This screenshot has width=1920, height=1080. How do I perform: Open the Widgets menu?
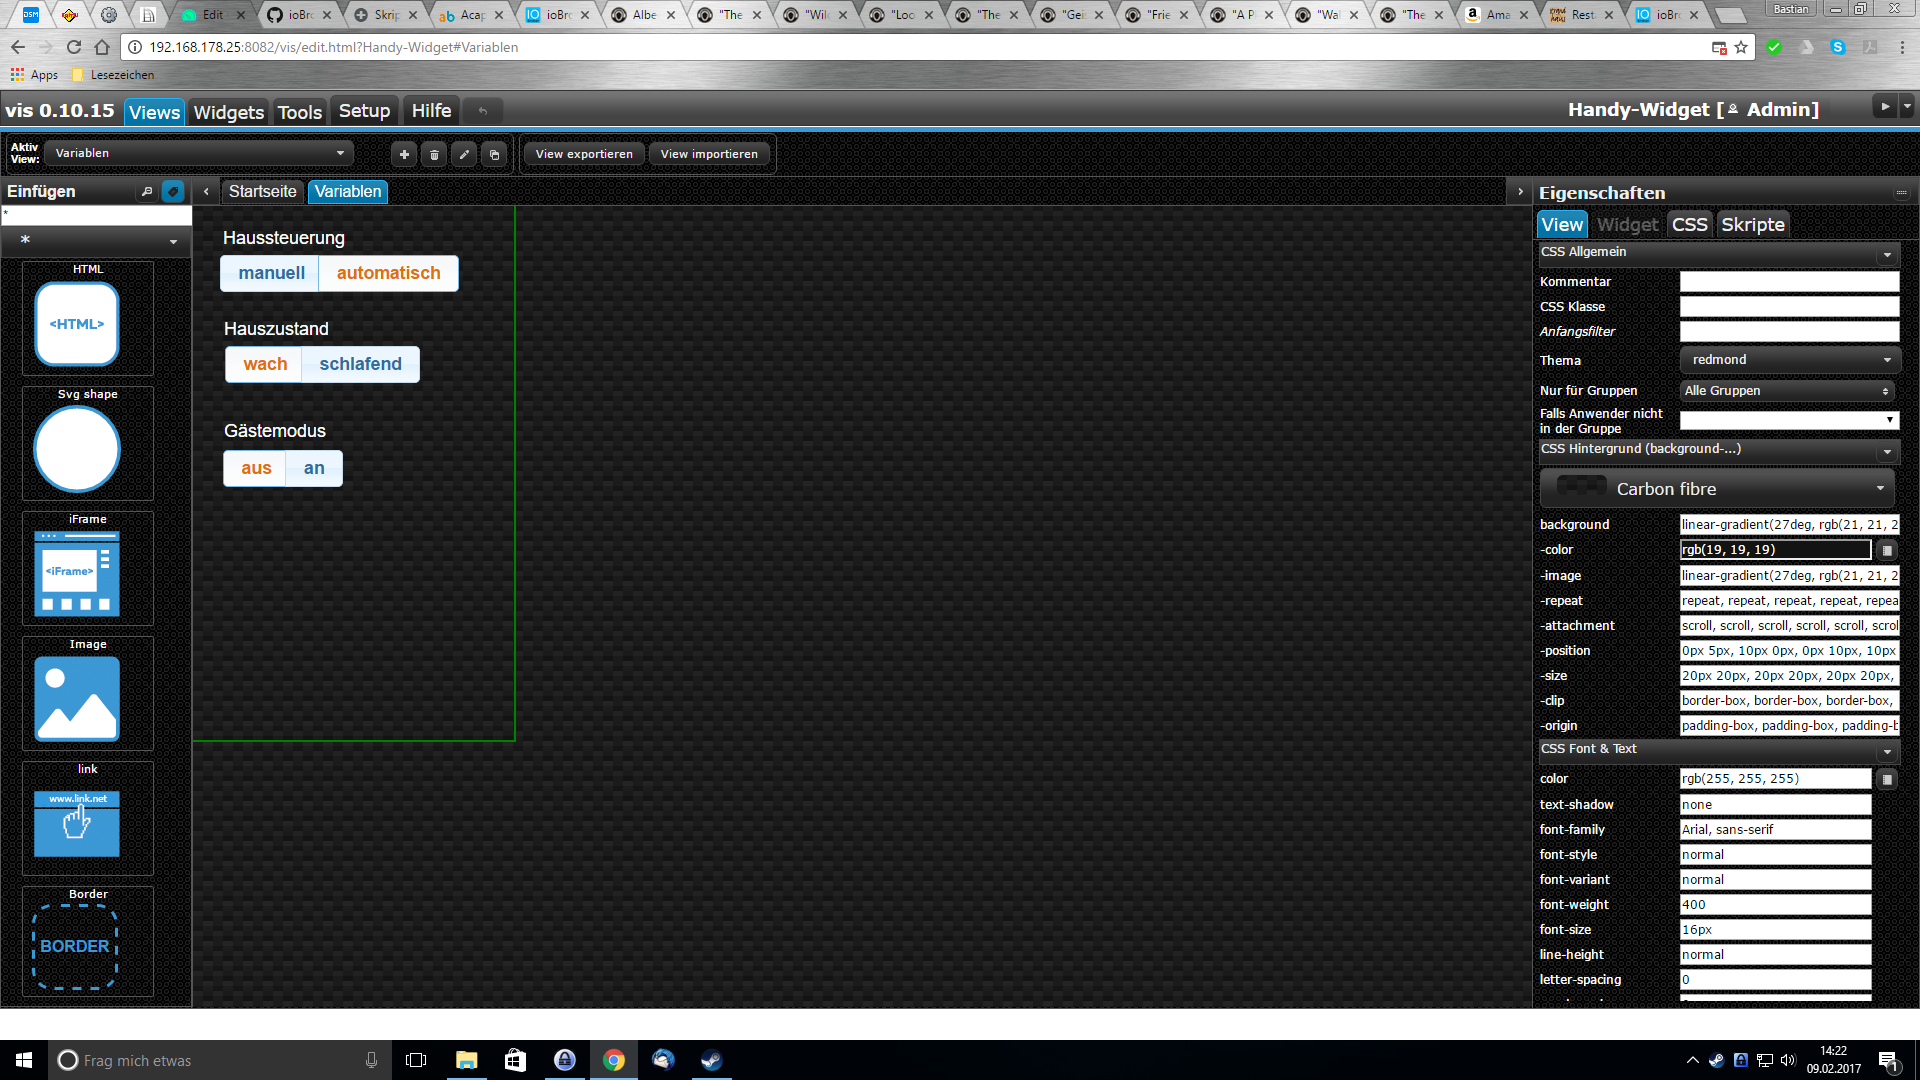(228, 112)
